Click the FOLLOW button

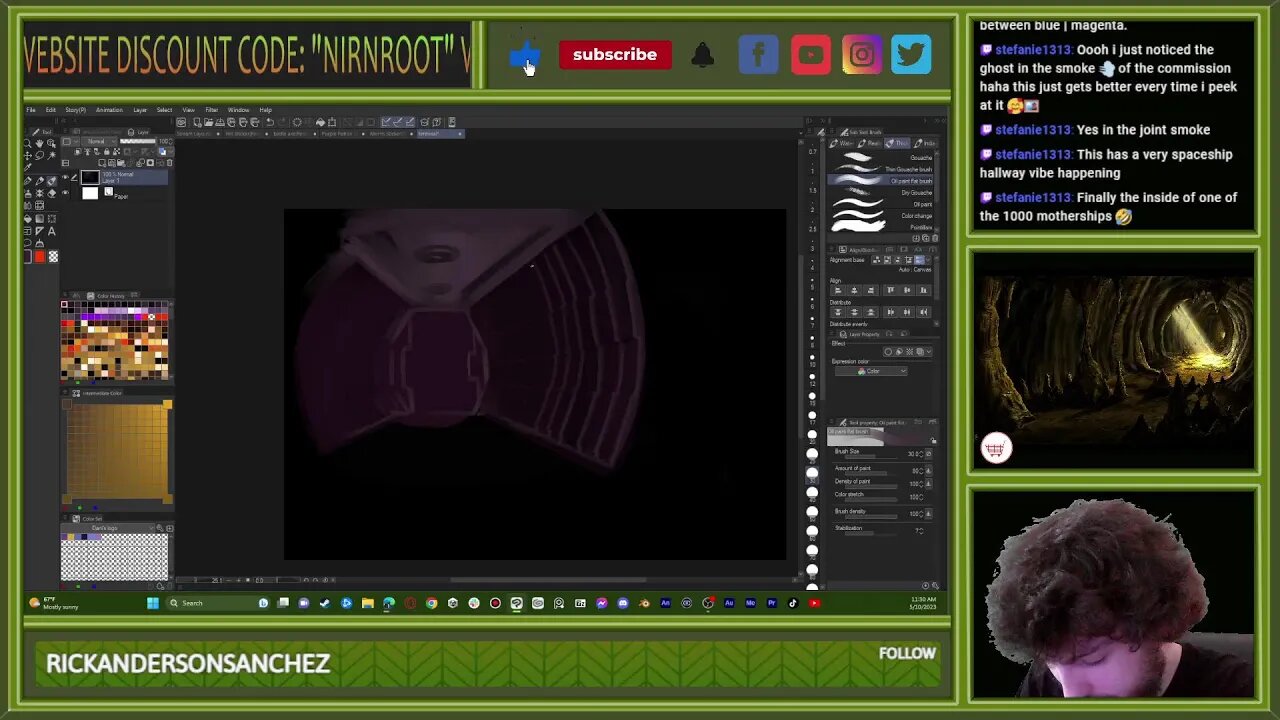click(907, 653)
